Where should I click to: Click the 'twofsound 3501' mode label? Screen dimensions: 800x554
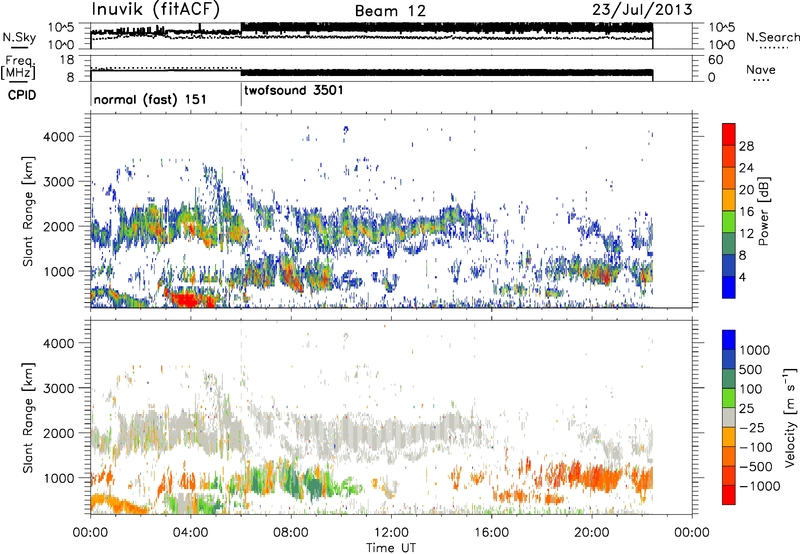[x=294, y=90]
